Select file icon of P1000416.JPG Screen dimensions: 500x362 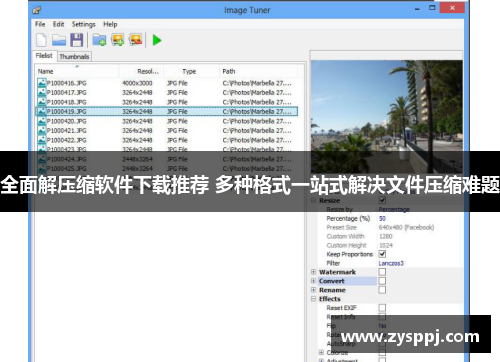point(42,82)
